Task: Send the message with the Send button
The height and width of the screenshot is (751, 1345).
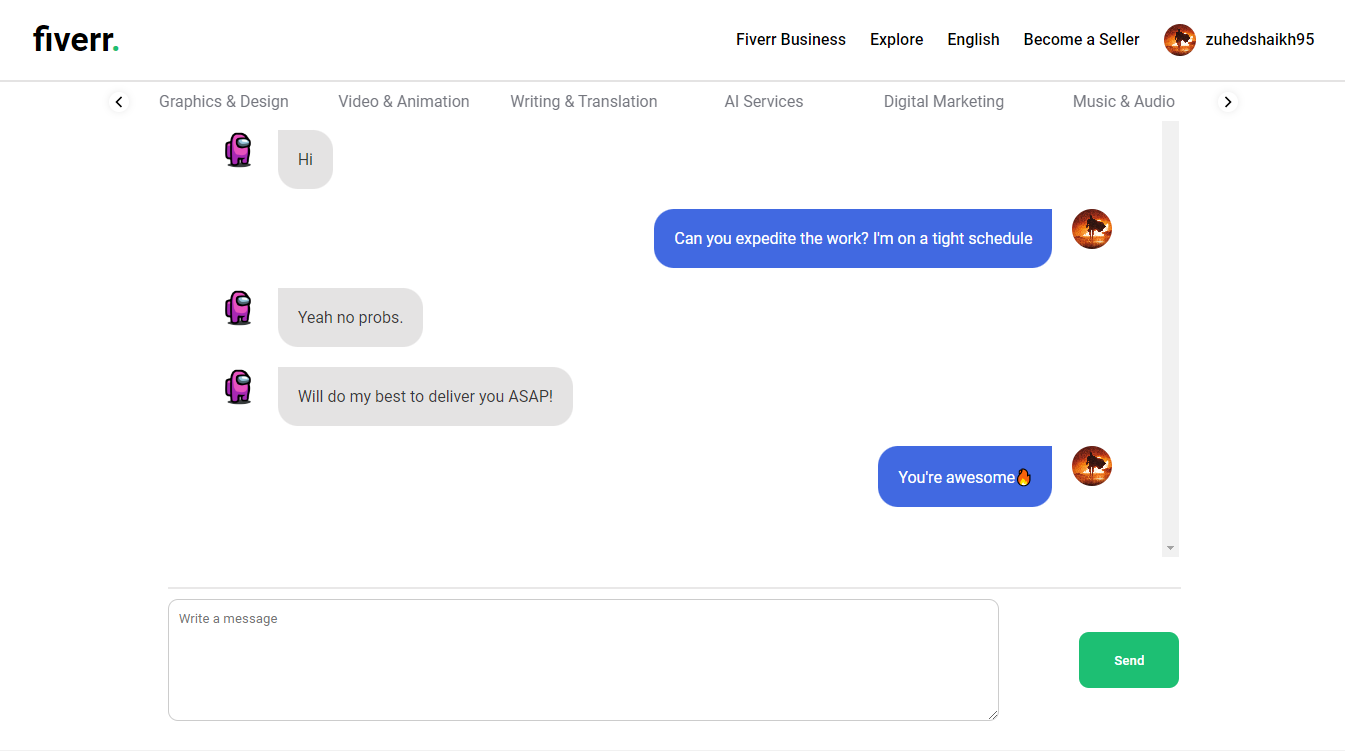Action: point(1129,660)
